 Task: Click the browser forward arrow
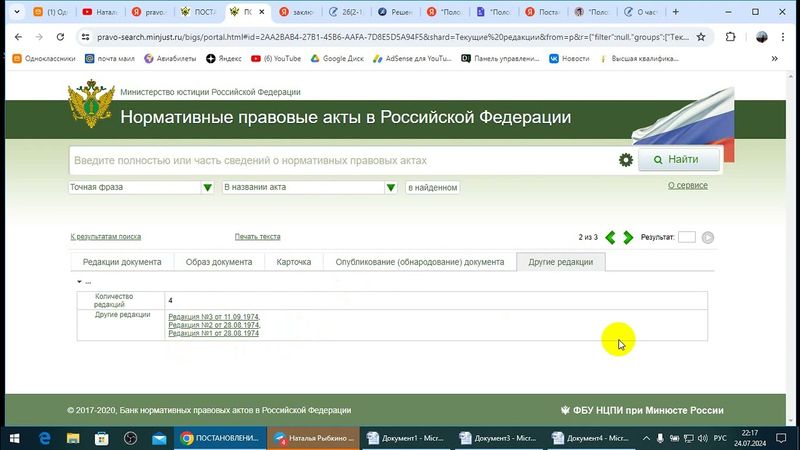pos(39,37)
